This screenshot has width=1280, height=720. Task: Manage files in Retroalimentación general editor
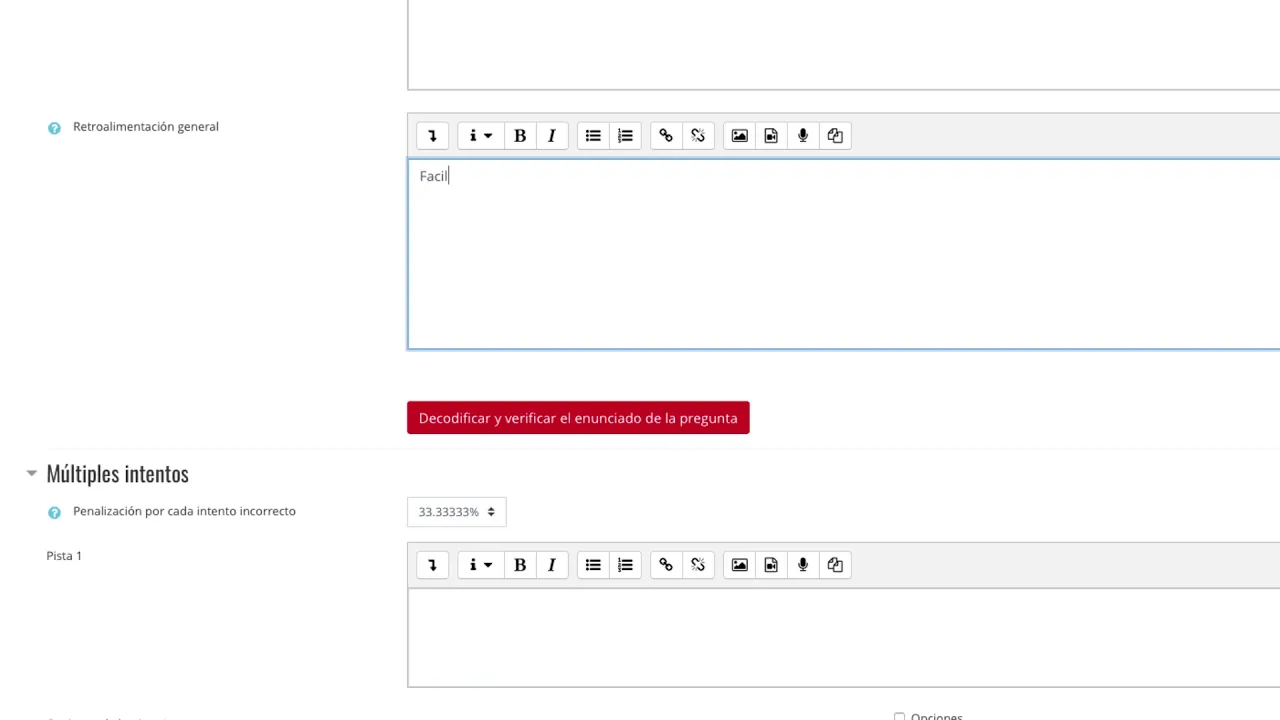[835, 136]
